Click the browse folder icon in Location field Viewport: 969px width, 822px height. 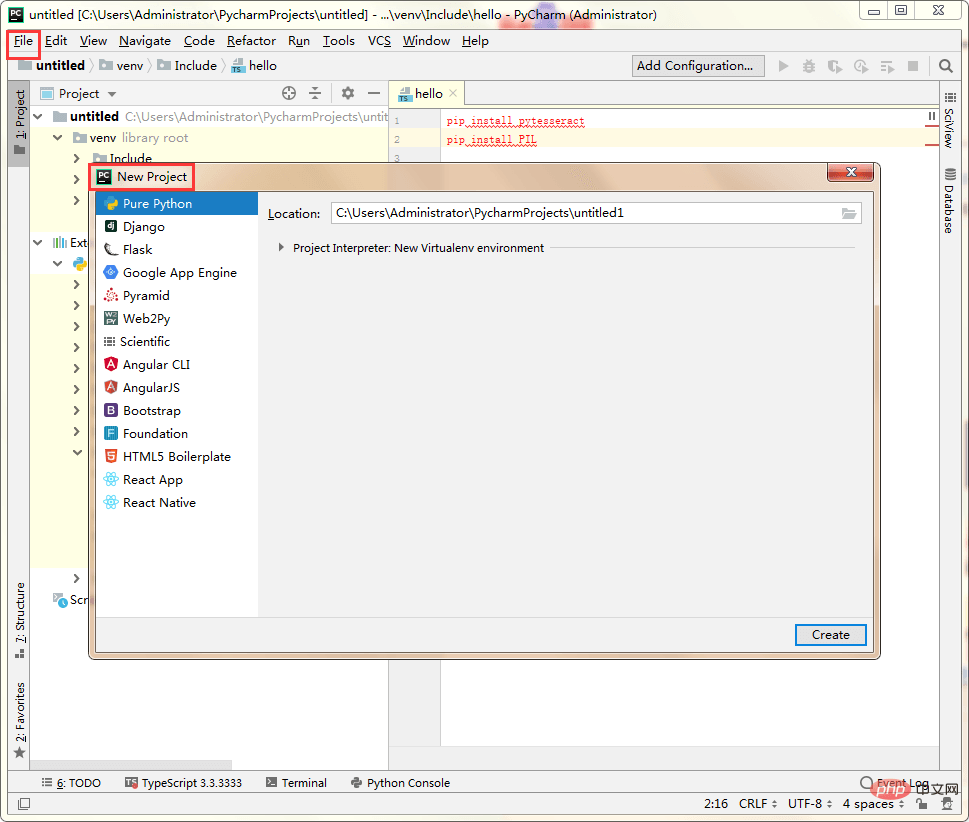point(849,213)
